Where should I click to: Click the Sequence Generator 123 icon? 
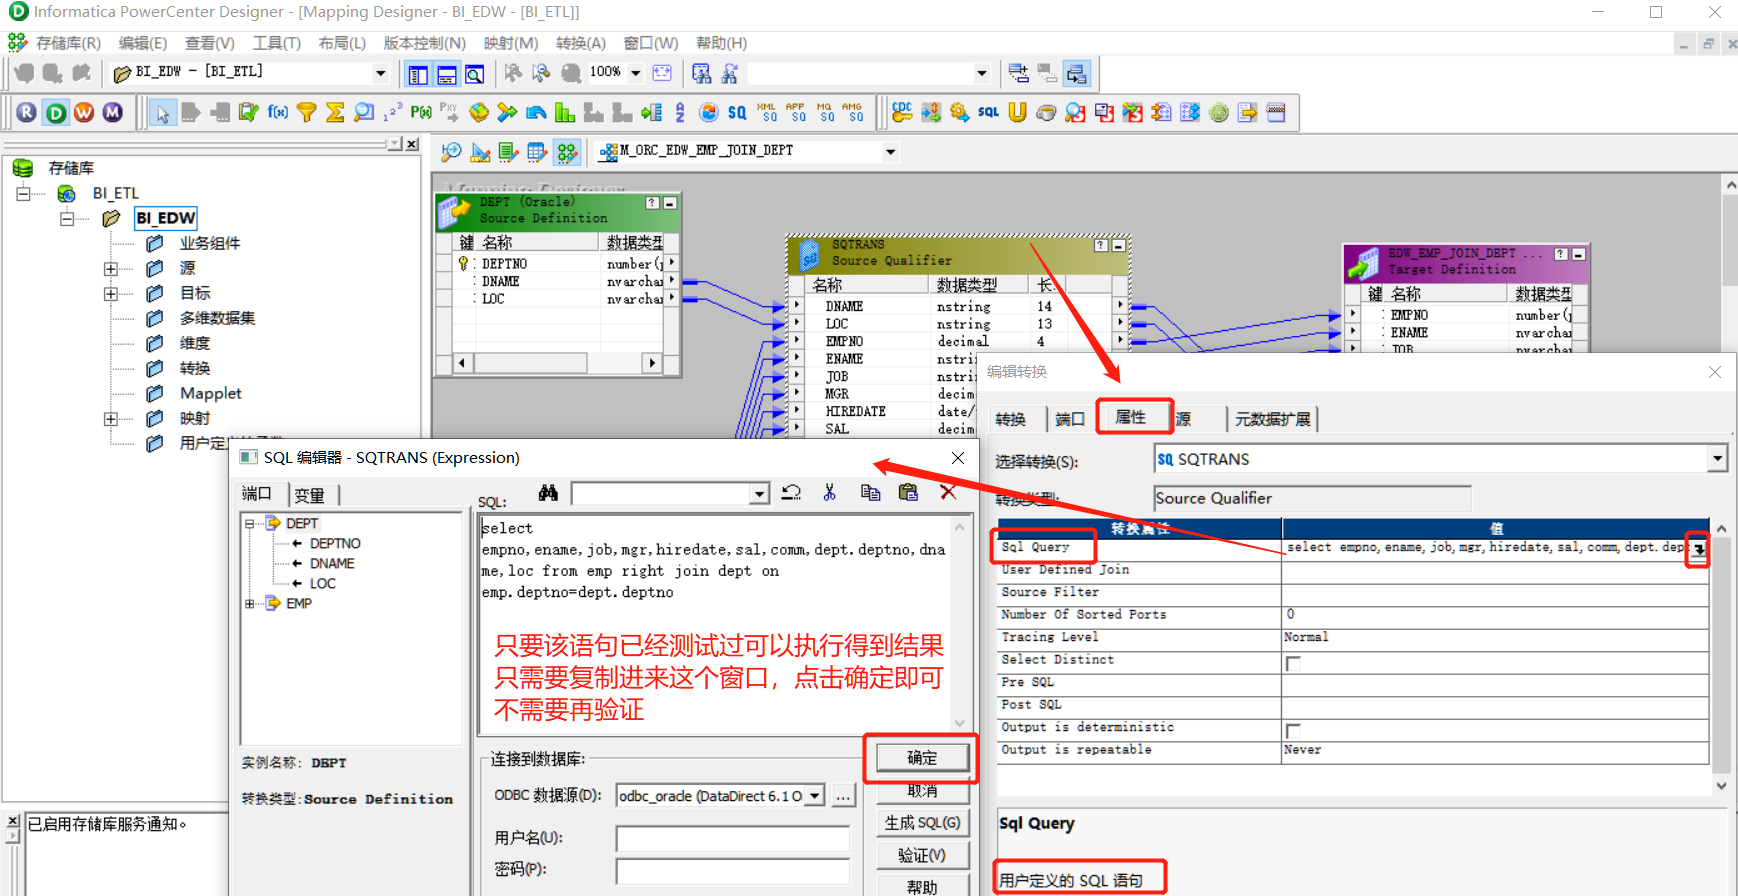click(393, 113)
